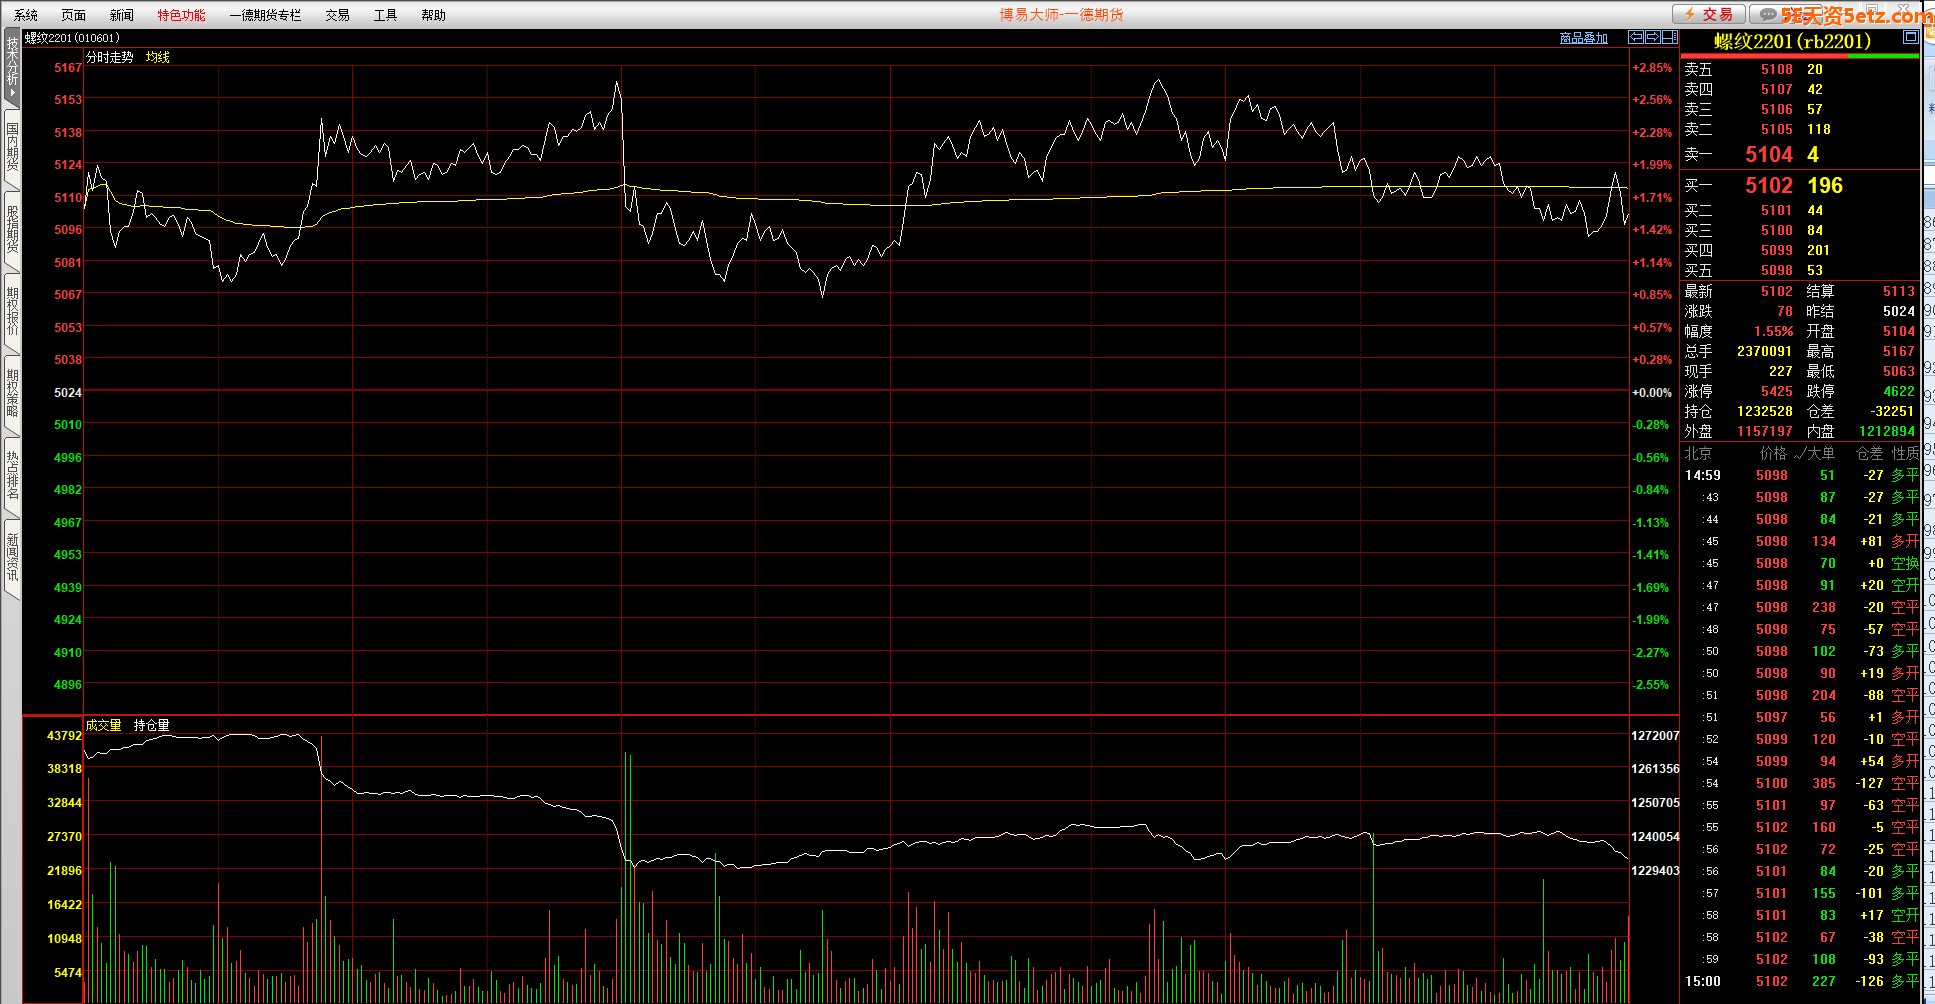The width and height of the screenshot is (1935, 1004).
Task: Click the lightning 交易 button
Action: tap(1709, 14)
